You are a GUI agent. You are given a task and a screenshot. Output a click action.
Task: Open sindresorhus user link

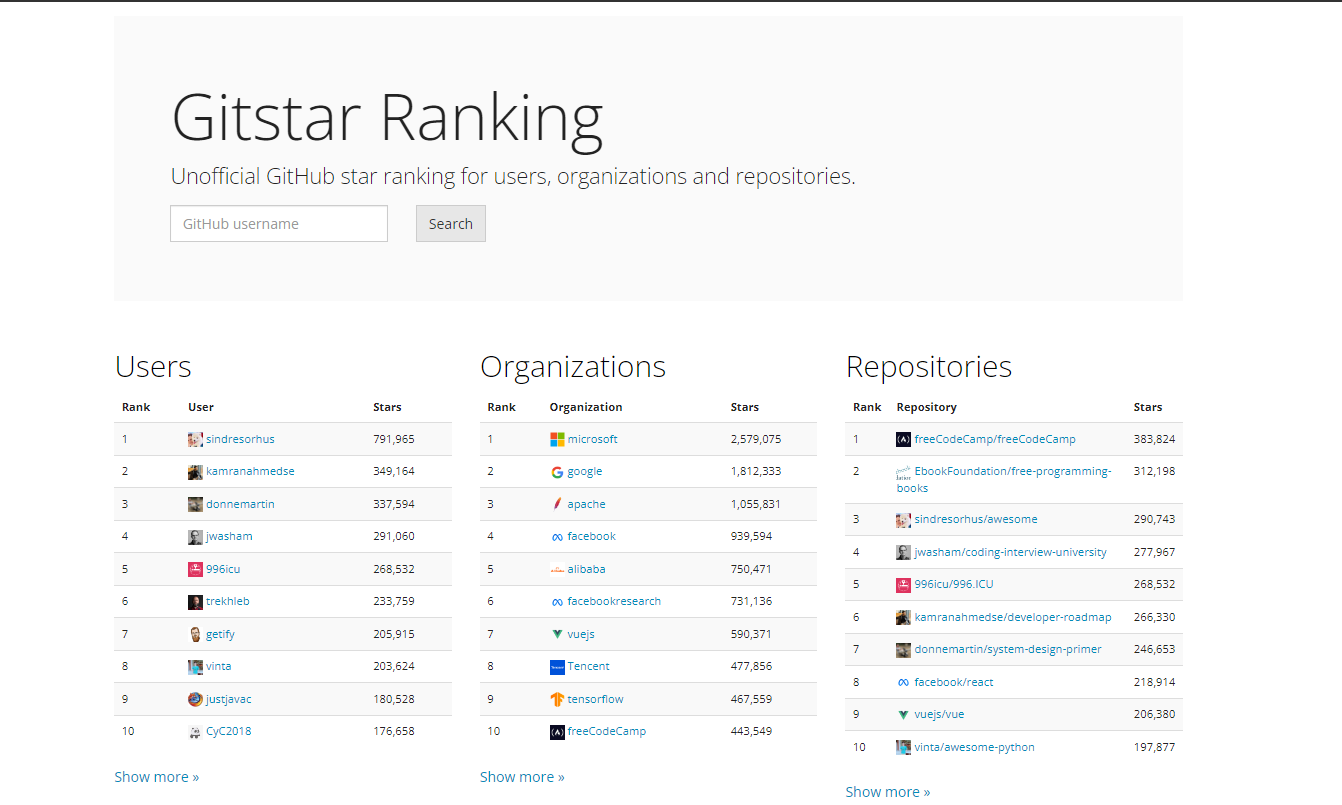(240, 439)
